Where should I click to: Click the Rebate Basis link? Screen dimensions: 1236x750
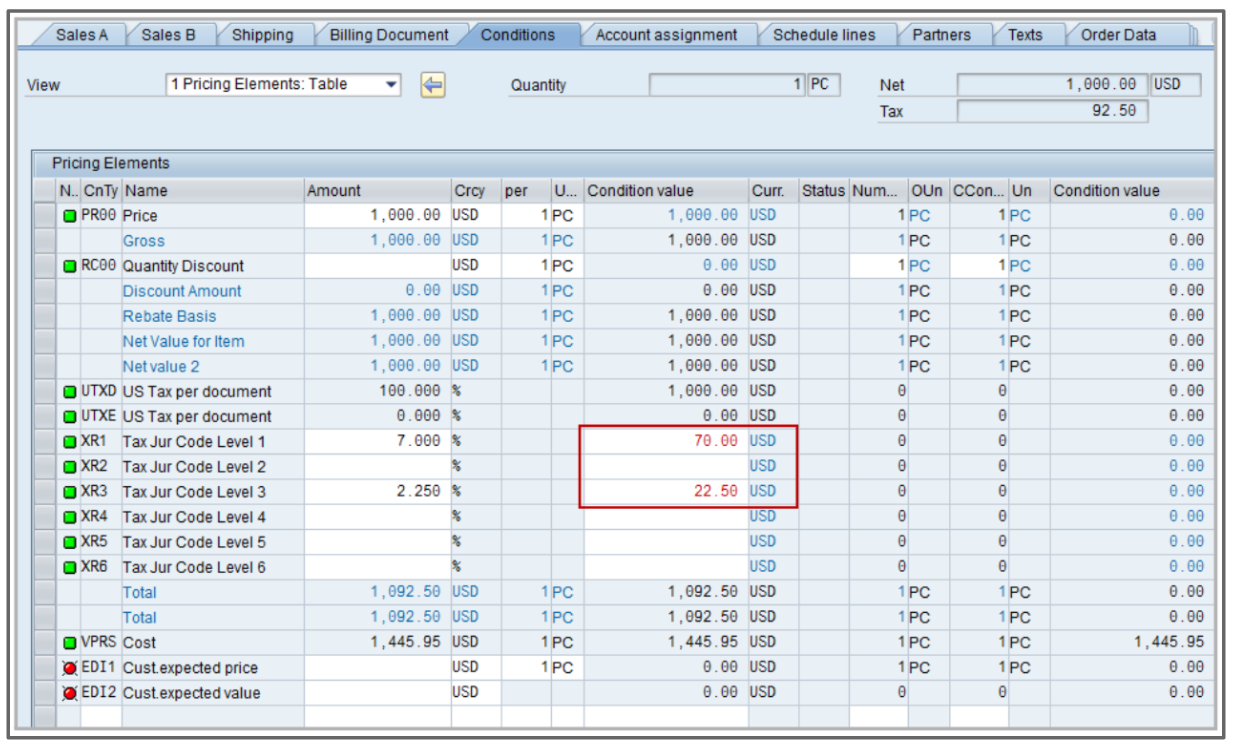click(x=169, y=316)
